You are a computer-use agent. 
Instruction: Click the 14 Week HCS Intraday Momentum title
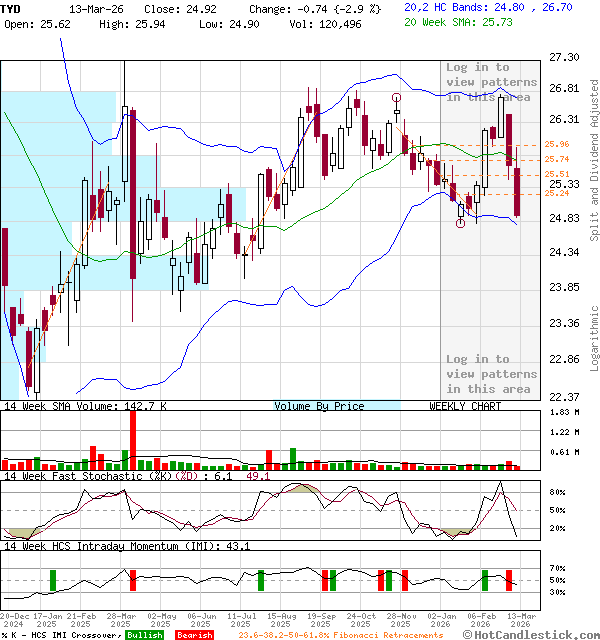(x=125, y=546)
